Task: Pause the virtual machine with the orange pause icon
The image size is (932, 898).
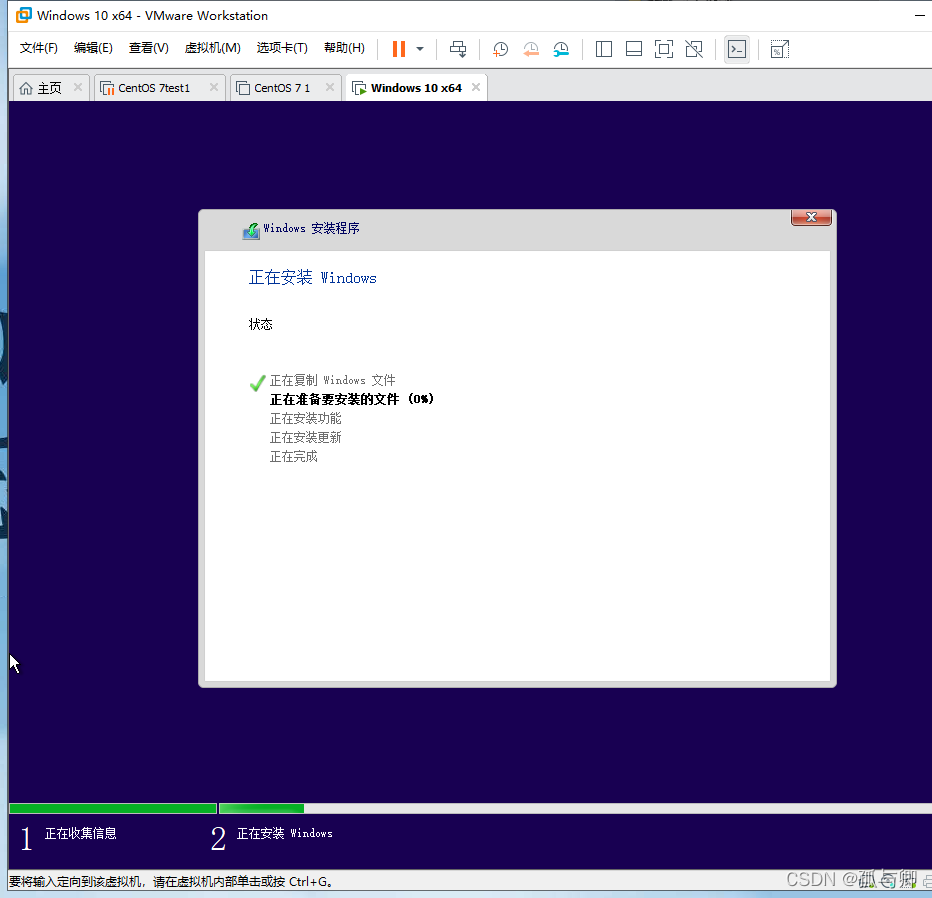Action: (399, 49)
